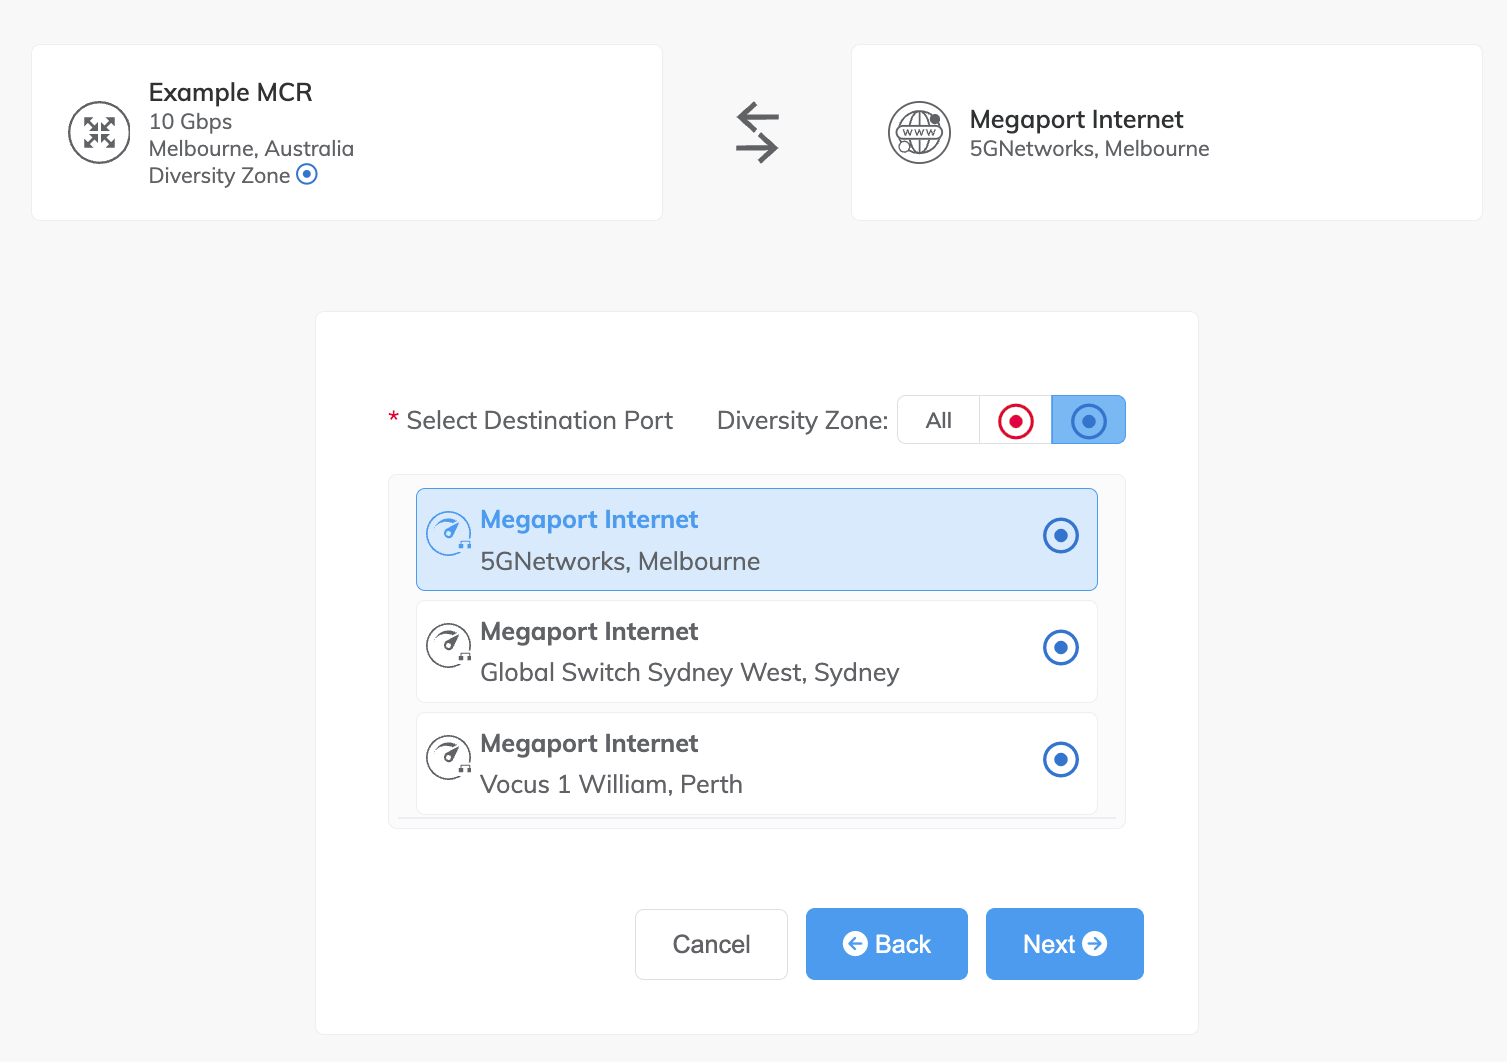Screen dimensions: 1507x1062
Task: Click the gauge icon for Global Switch Sydney
Action: click(x=449, y=645)
